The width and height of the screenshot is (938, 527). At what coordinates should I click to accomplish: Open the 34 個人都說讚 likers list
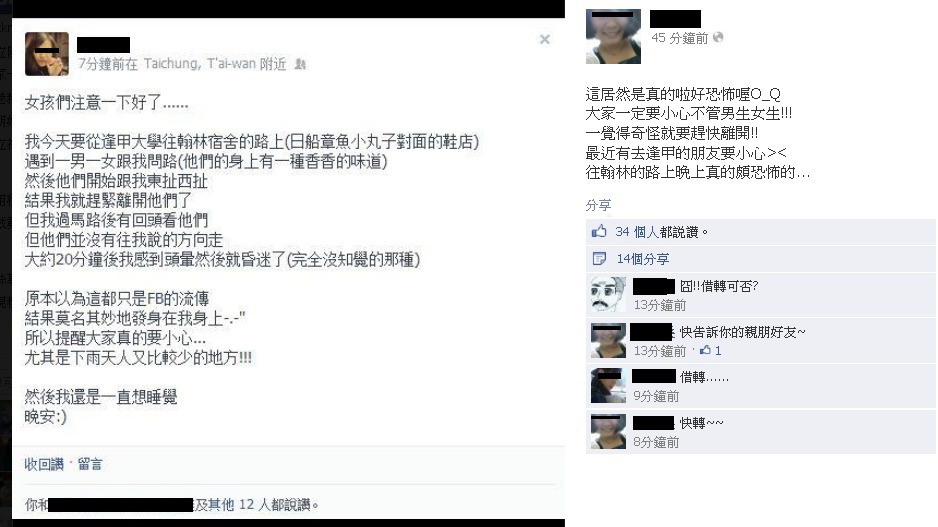657,232
